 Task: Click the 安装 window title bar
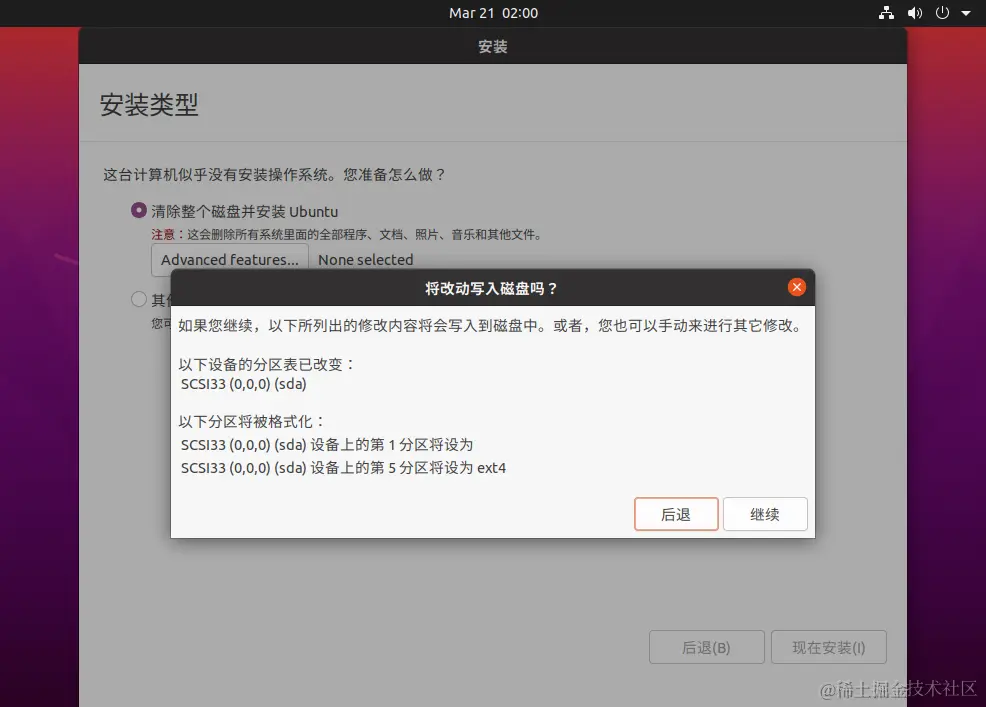click(x=493, y=45)
